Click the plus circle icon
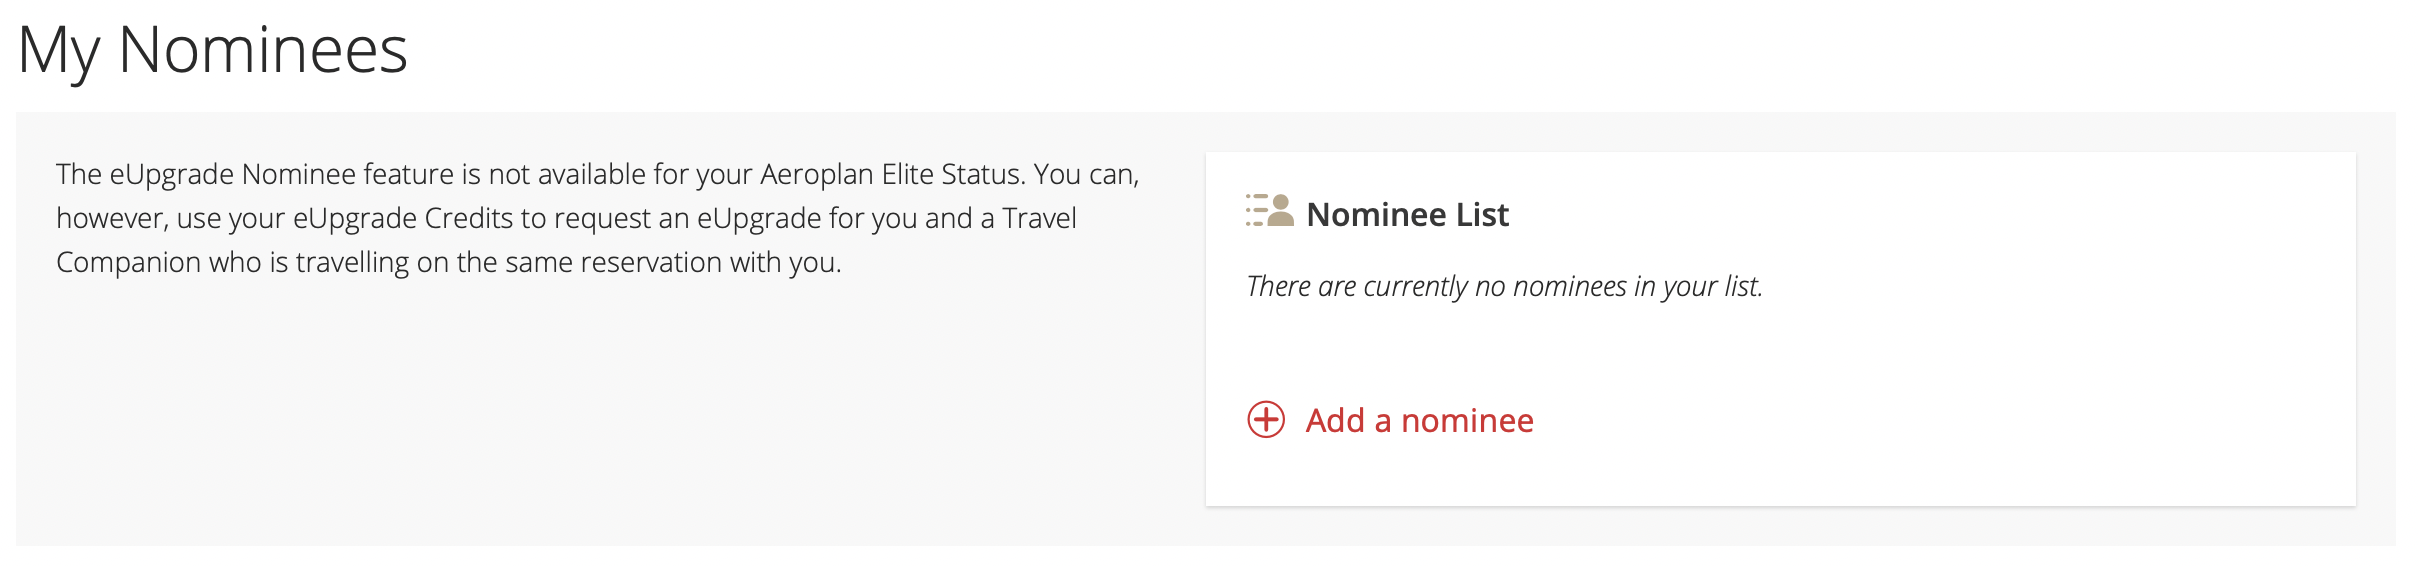 tap(1266, 420)
